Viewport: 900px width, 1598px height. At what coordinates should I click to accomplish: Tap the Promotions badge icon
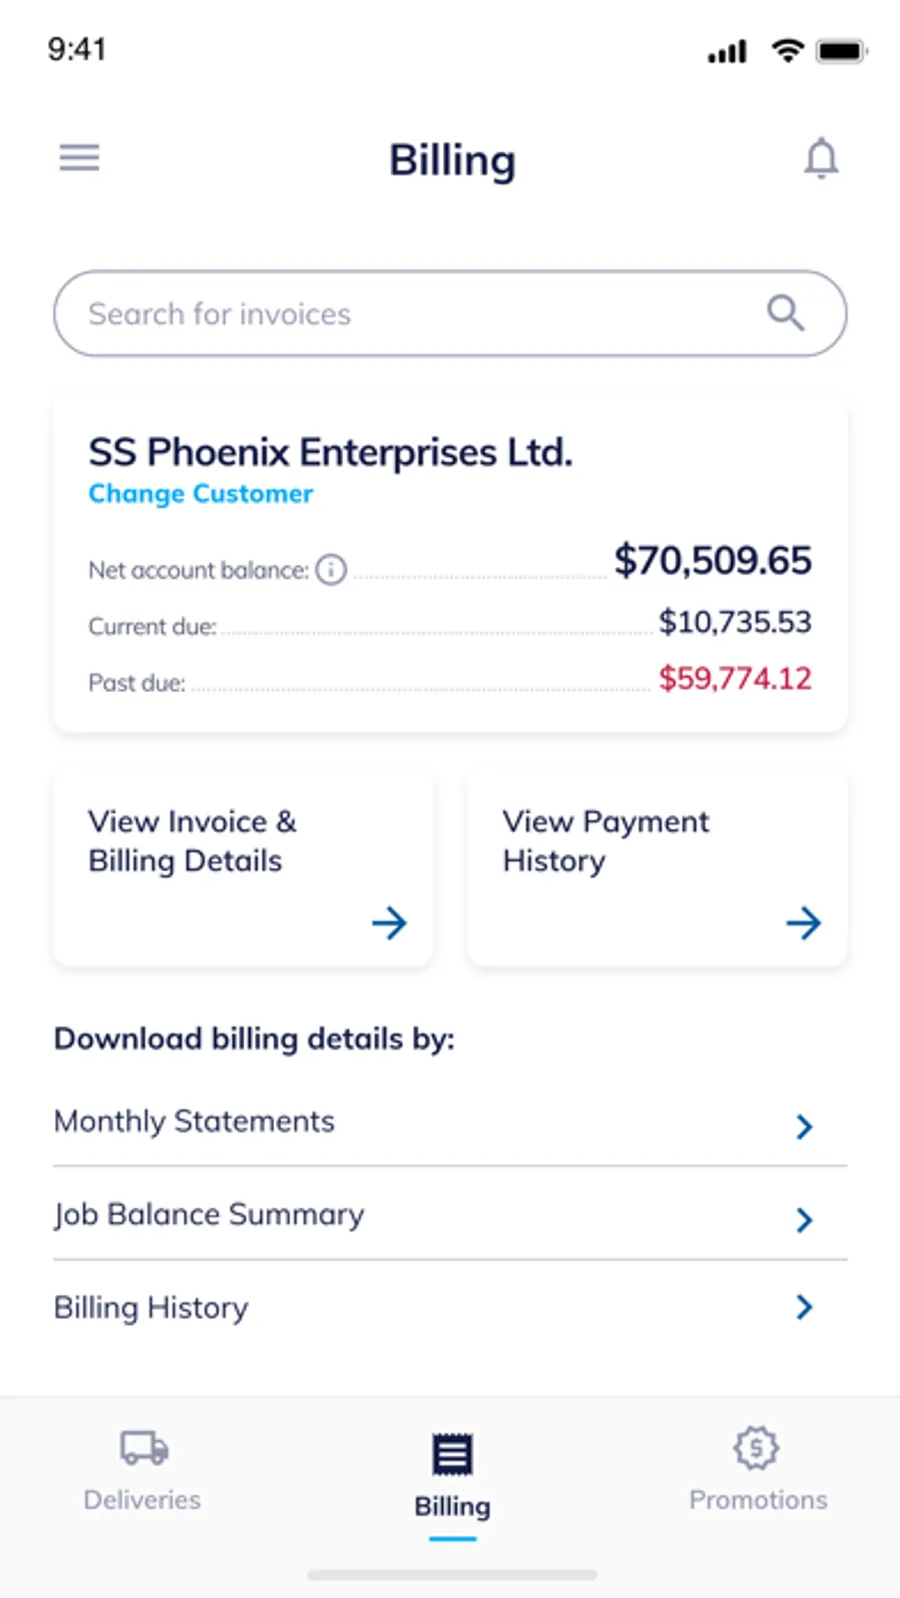[x=756, y=1448]
